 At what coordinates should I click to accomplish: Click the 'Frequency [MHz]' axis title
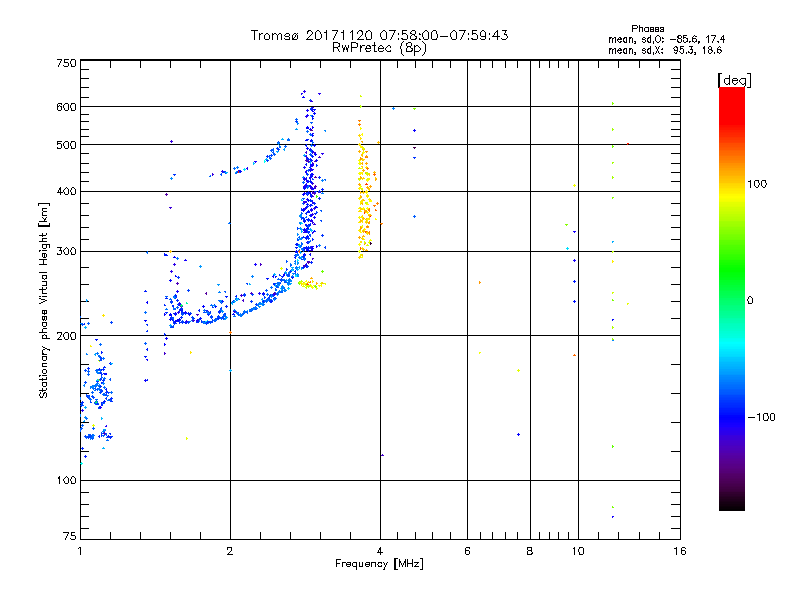click(x=379, y=564)
